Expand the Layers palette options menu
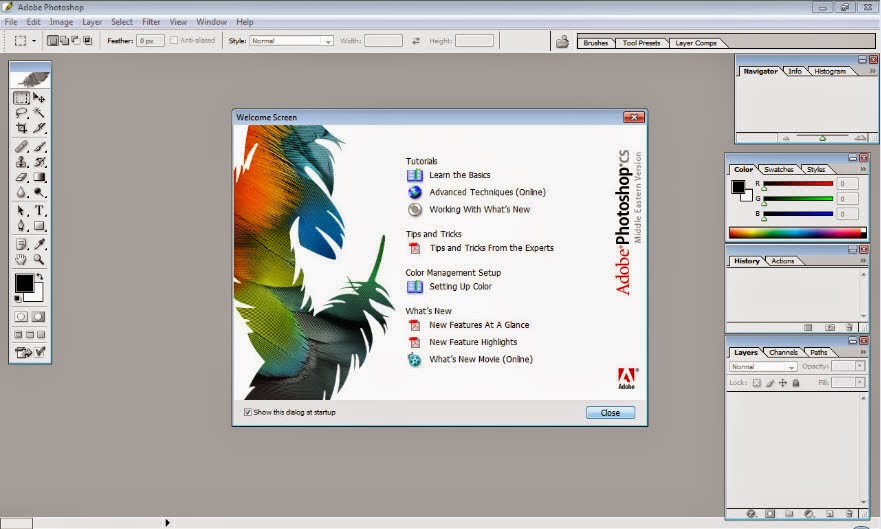The height and width of the screenshot is (529, 881). coord(863,352)
